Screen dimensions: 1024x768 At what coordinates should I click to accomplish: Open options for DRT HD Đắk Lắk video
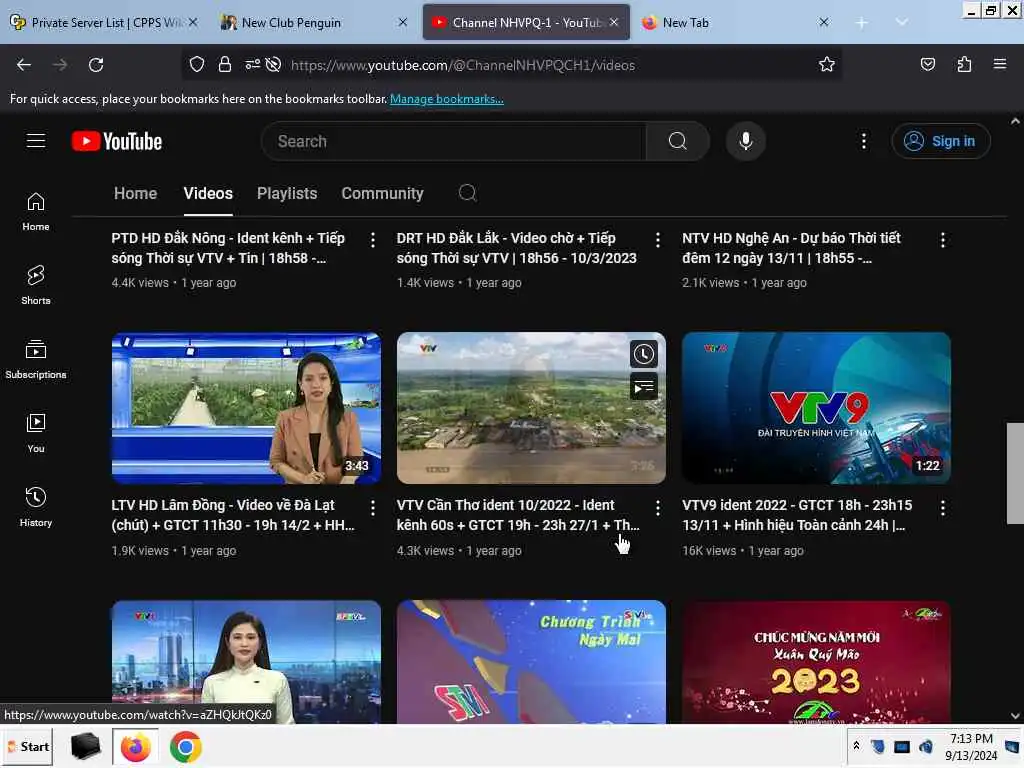tap(658, 240)
